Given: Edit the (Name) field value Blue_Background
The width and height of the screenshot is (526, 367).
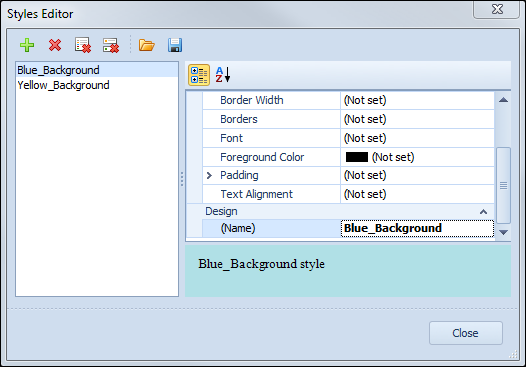Looking at the screenshot, I should [417, 228].
